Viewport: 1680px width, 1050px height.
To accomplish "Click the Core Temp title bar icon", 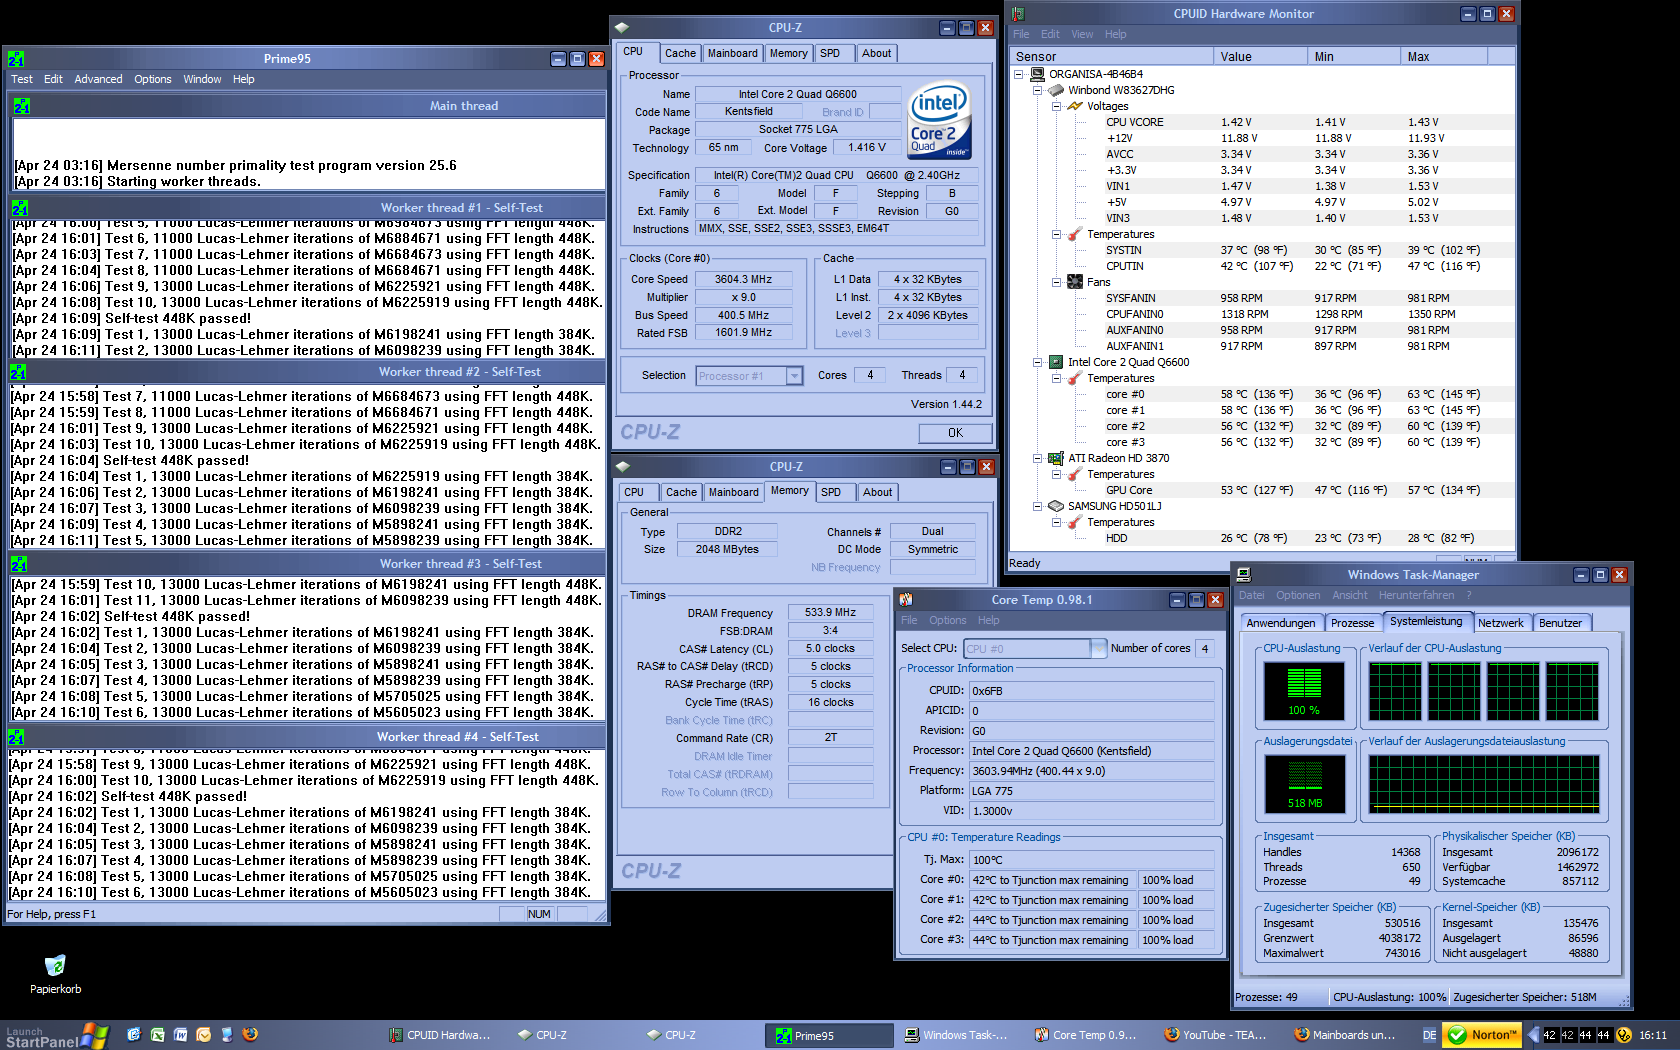I will pos(906,600).
